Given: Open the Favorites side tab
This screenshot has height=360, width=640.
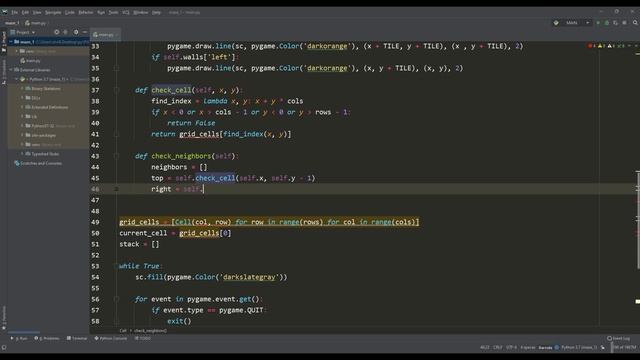Looking at the screenshot, I should [4, 318].
